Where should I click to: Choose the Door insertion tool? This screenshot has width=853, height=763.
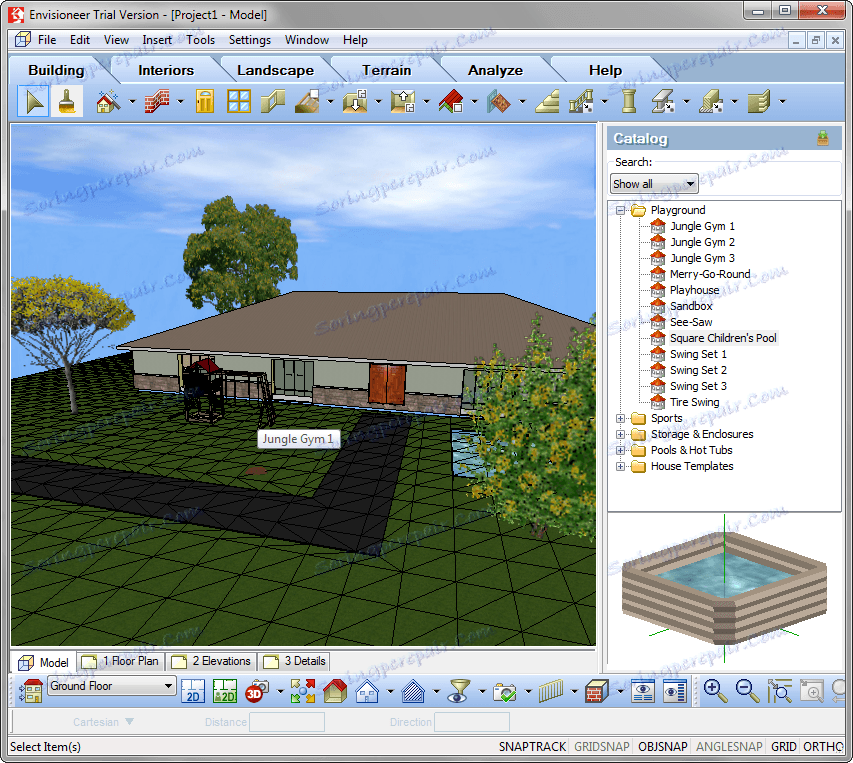(x=205, y=101)
